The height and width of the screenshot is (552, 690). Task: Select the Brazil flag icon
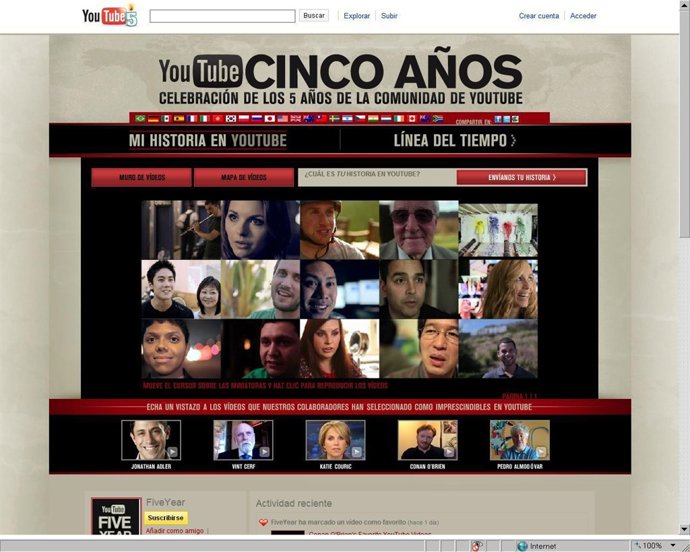140,118
